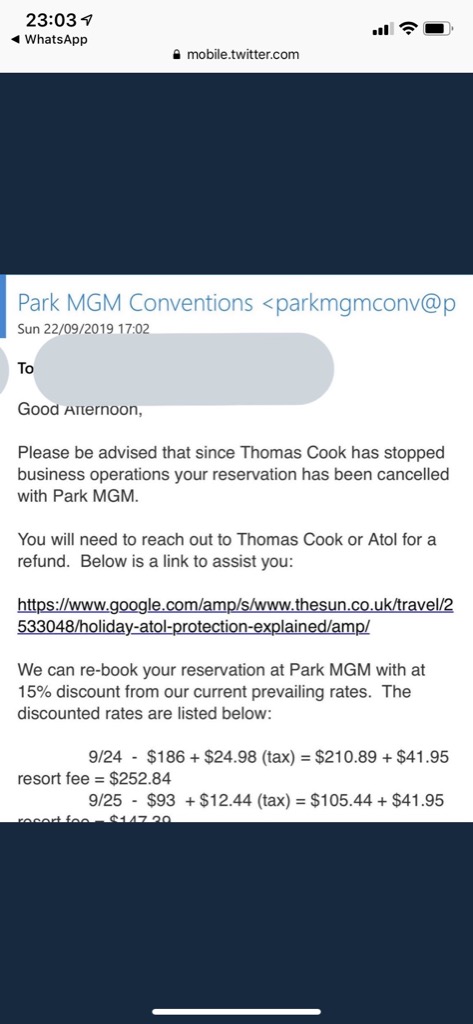The width and height of the screenshot is (473, 1024).
Task: Tap the 23:03 clock in status bar
Action: pos(52,20)
